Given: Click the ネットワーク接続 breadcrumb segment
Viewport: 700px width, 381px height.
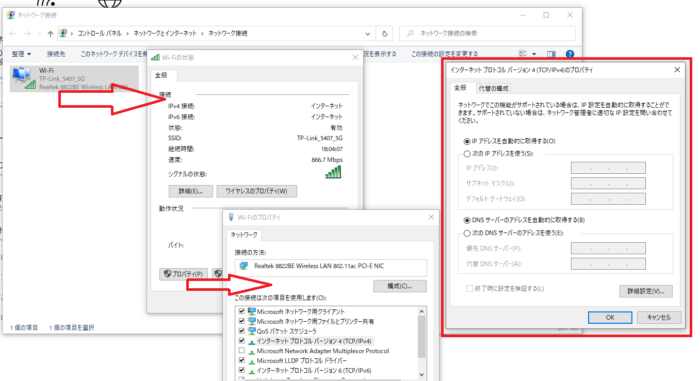Looking at the screenshot, I should click(x=228, y=33).
